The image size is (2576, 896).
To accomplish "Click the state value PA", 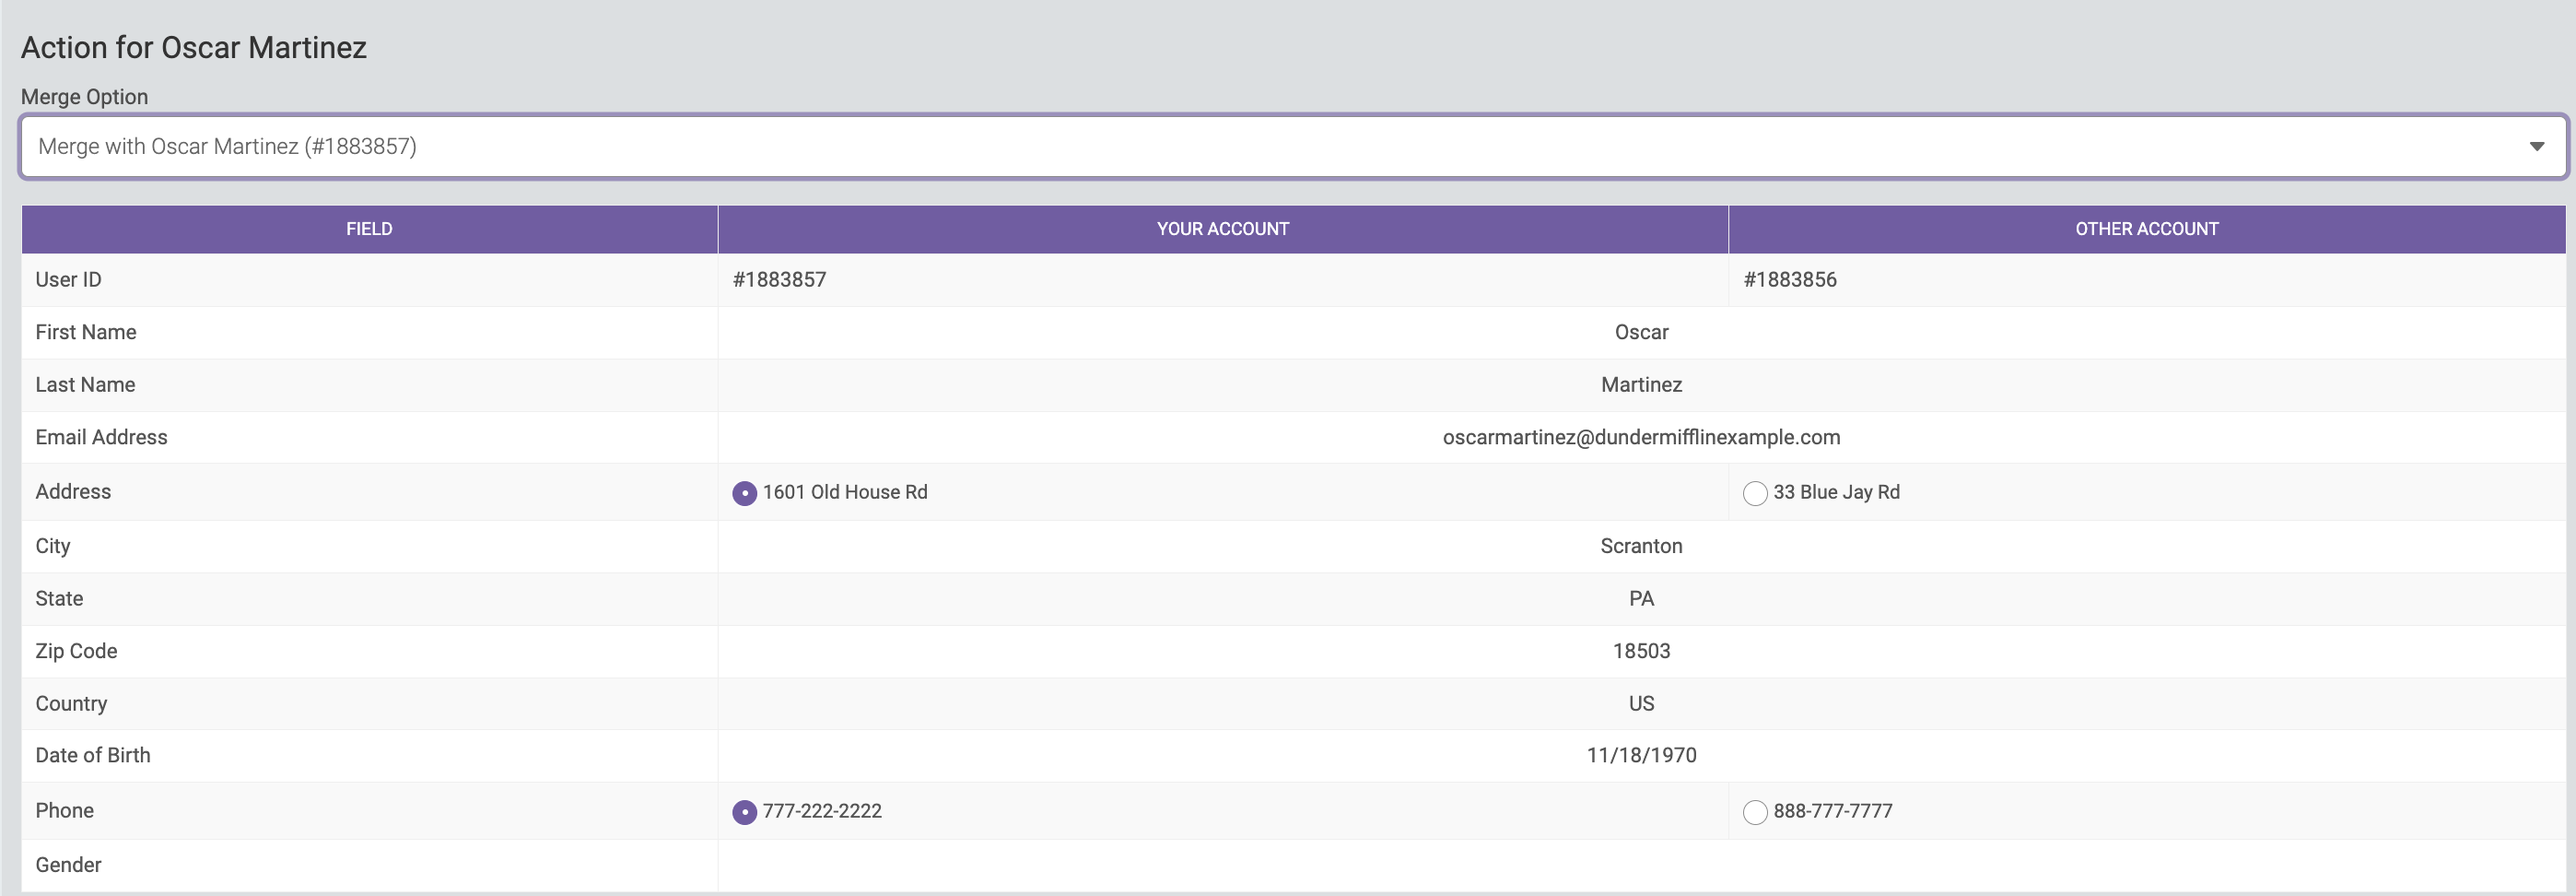I will (x=1641, y=599).
